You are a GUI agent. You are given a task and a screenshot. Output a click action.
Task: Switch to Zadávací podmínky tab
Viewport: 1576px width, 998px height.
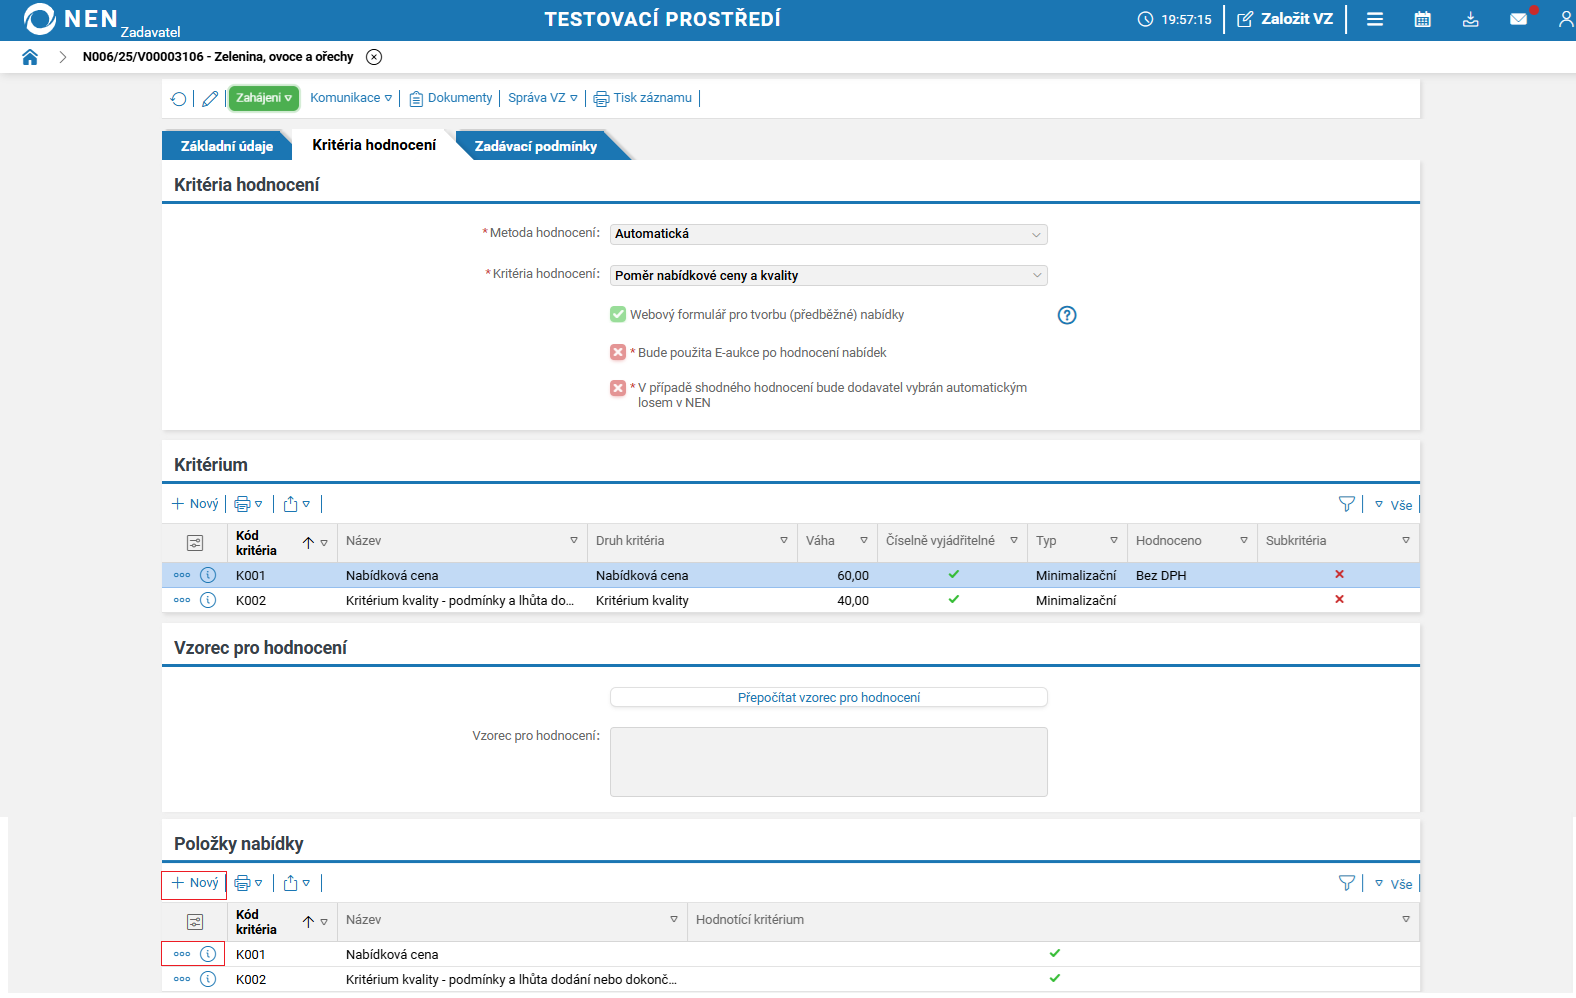point(536,146)
